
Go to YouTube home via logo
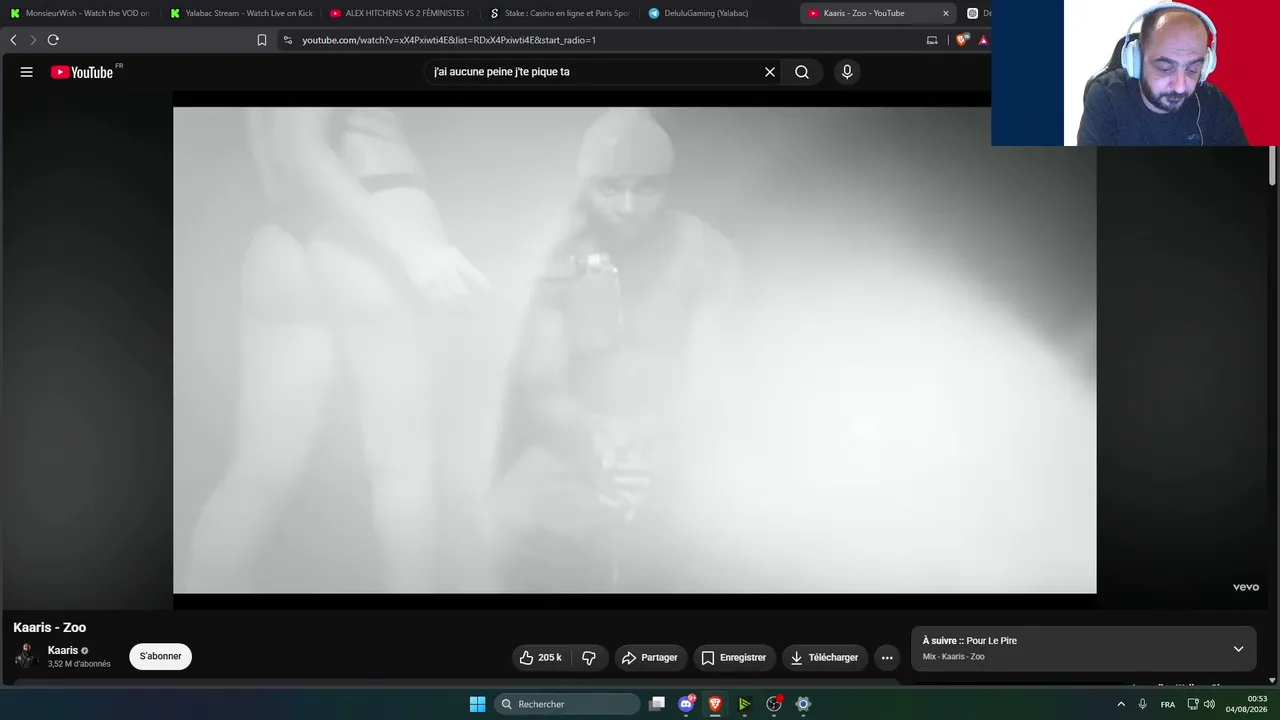click(83, 72)
